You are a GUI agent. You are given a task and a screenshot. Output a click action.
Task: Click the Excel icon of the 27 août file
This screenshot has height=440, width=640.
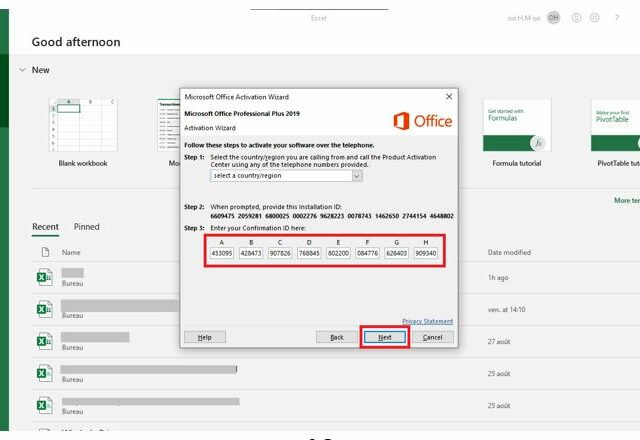[44, 341]
